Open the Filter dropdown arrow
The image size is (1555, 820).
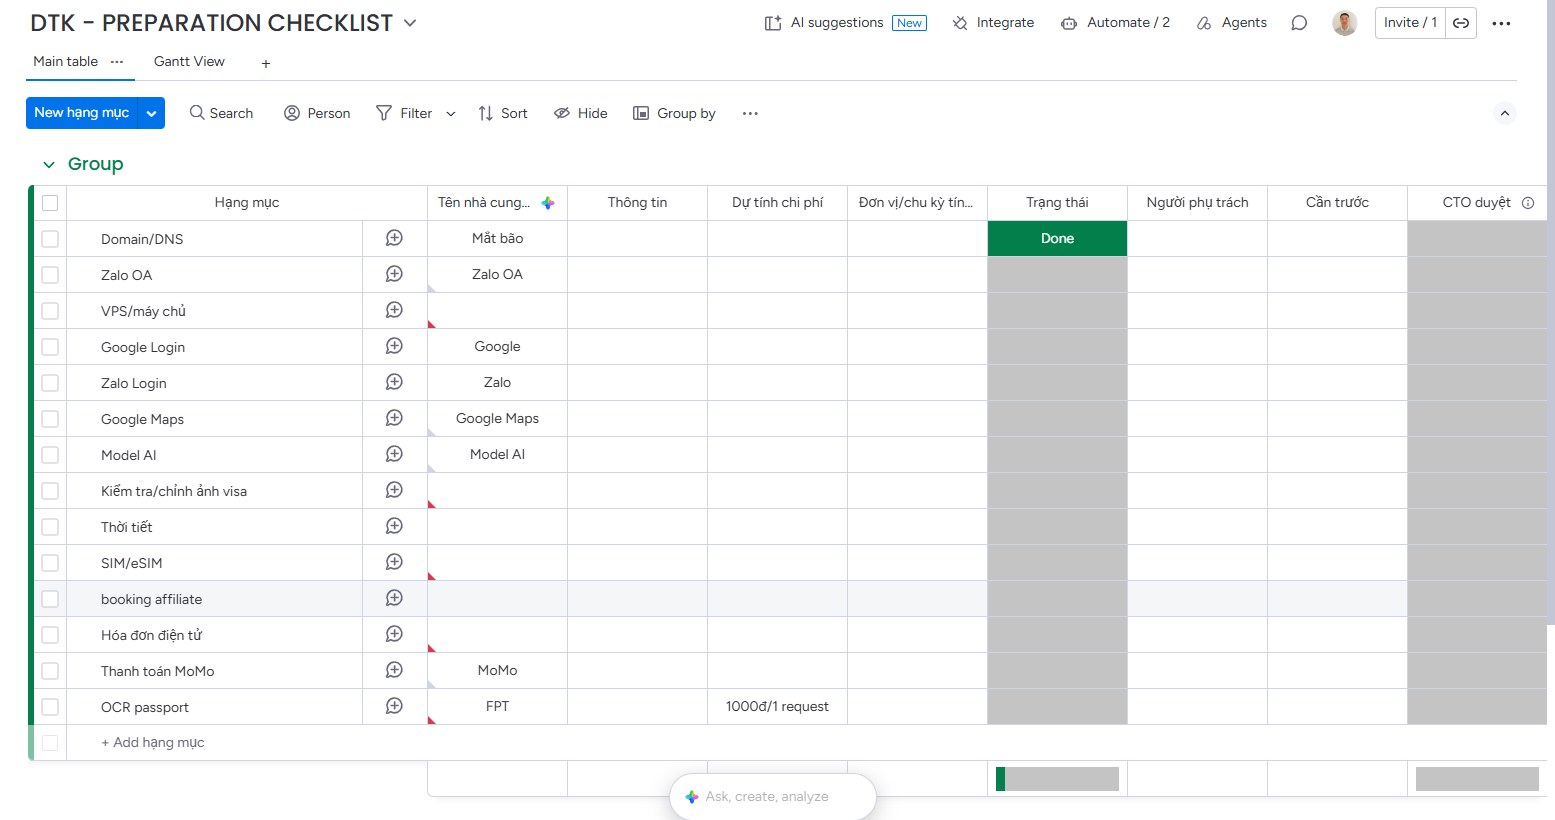451,114
